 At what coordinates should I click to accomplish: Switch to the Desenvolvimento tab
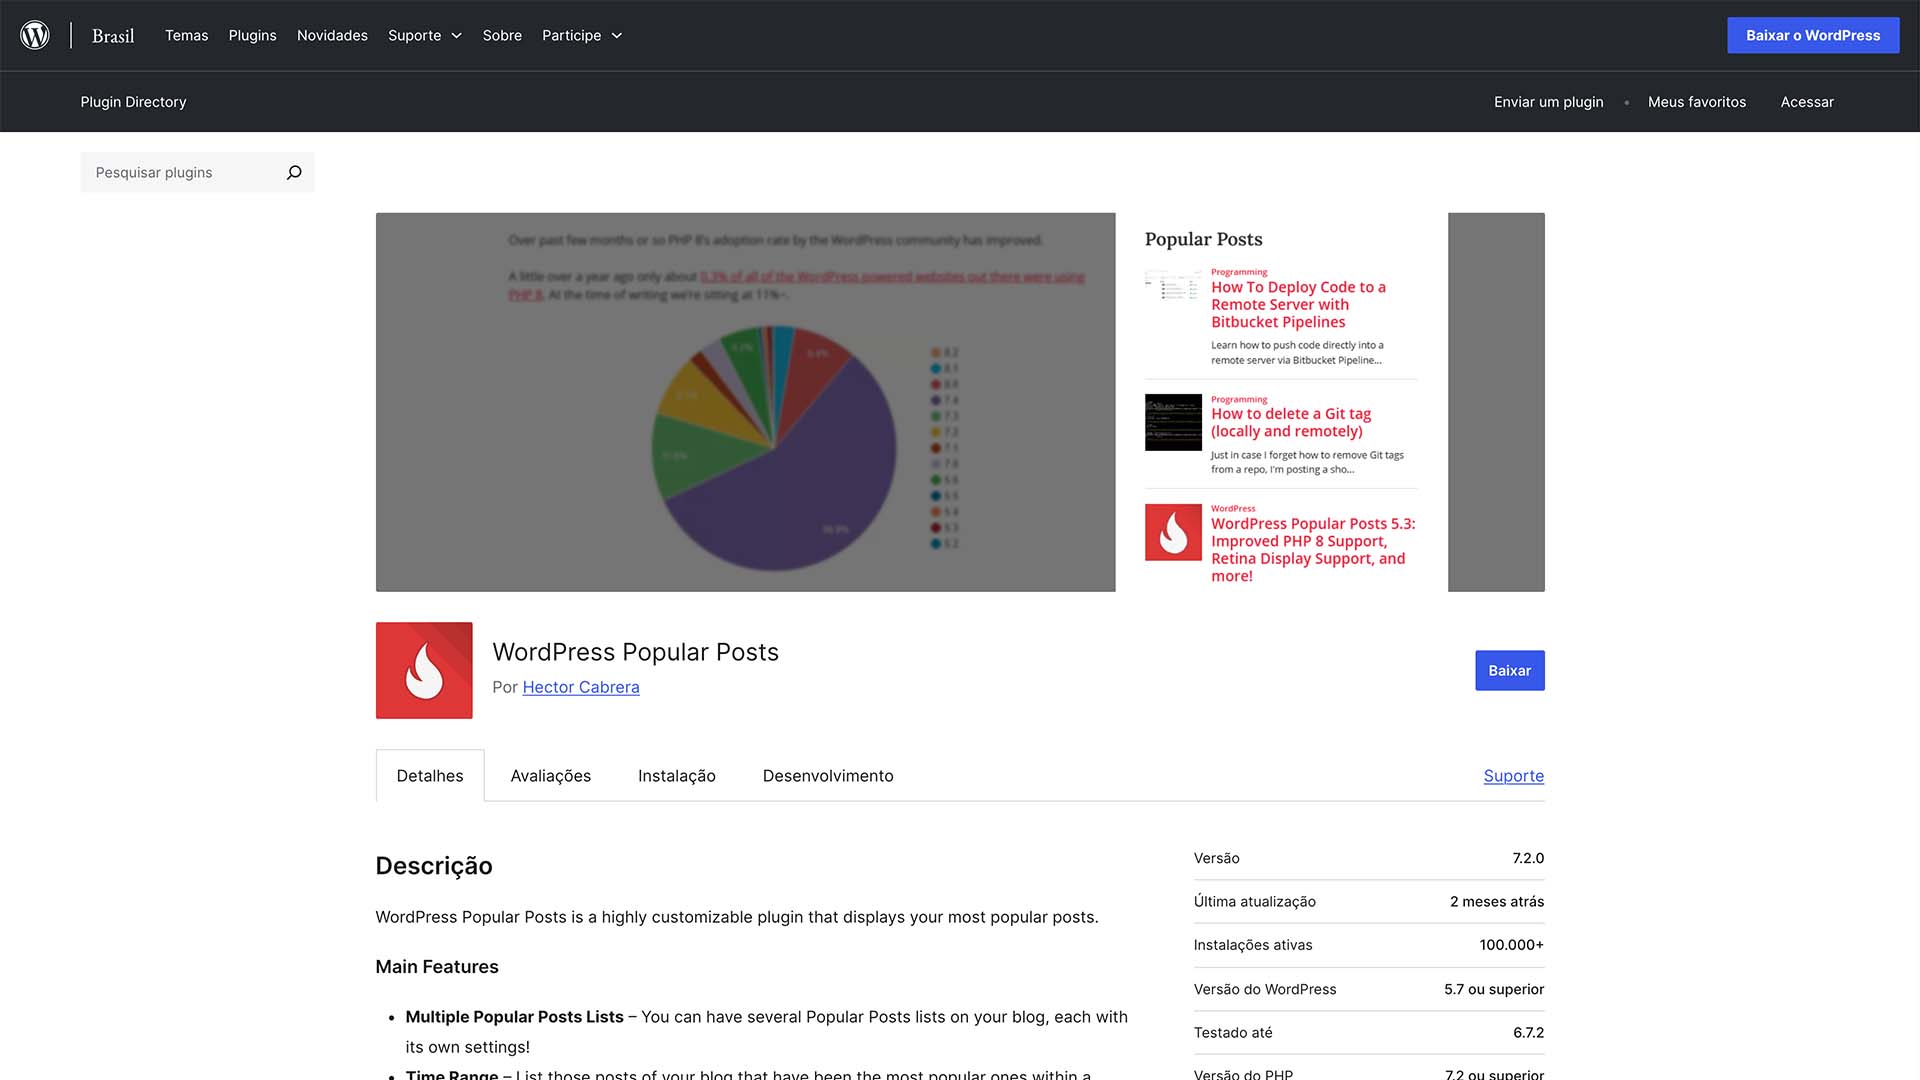[x=828, y=776]
